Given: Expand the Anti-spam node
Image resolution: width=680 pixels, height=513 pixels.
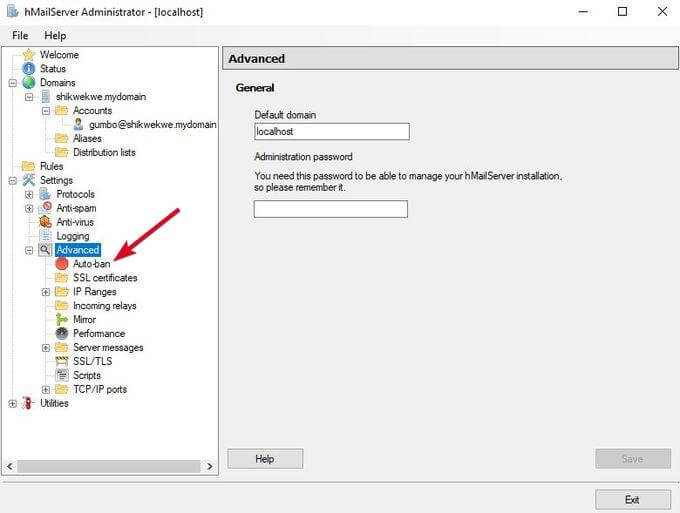Looking at the screenshot, I should pos(29,208).
